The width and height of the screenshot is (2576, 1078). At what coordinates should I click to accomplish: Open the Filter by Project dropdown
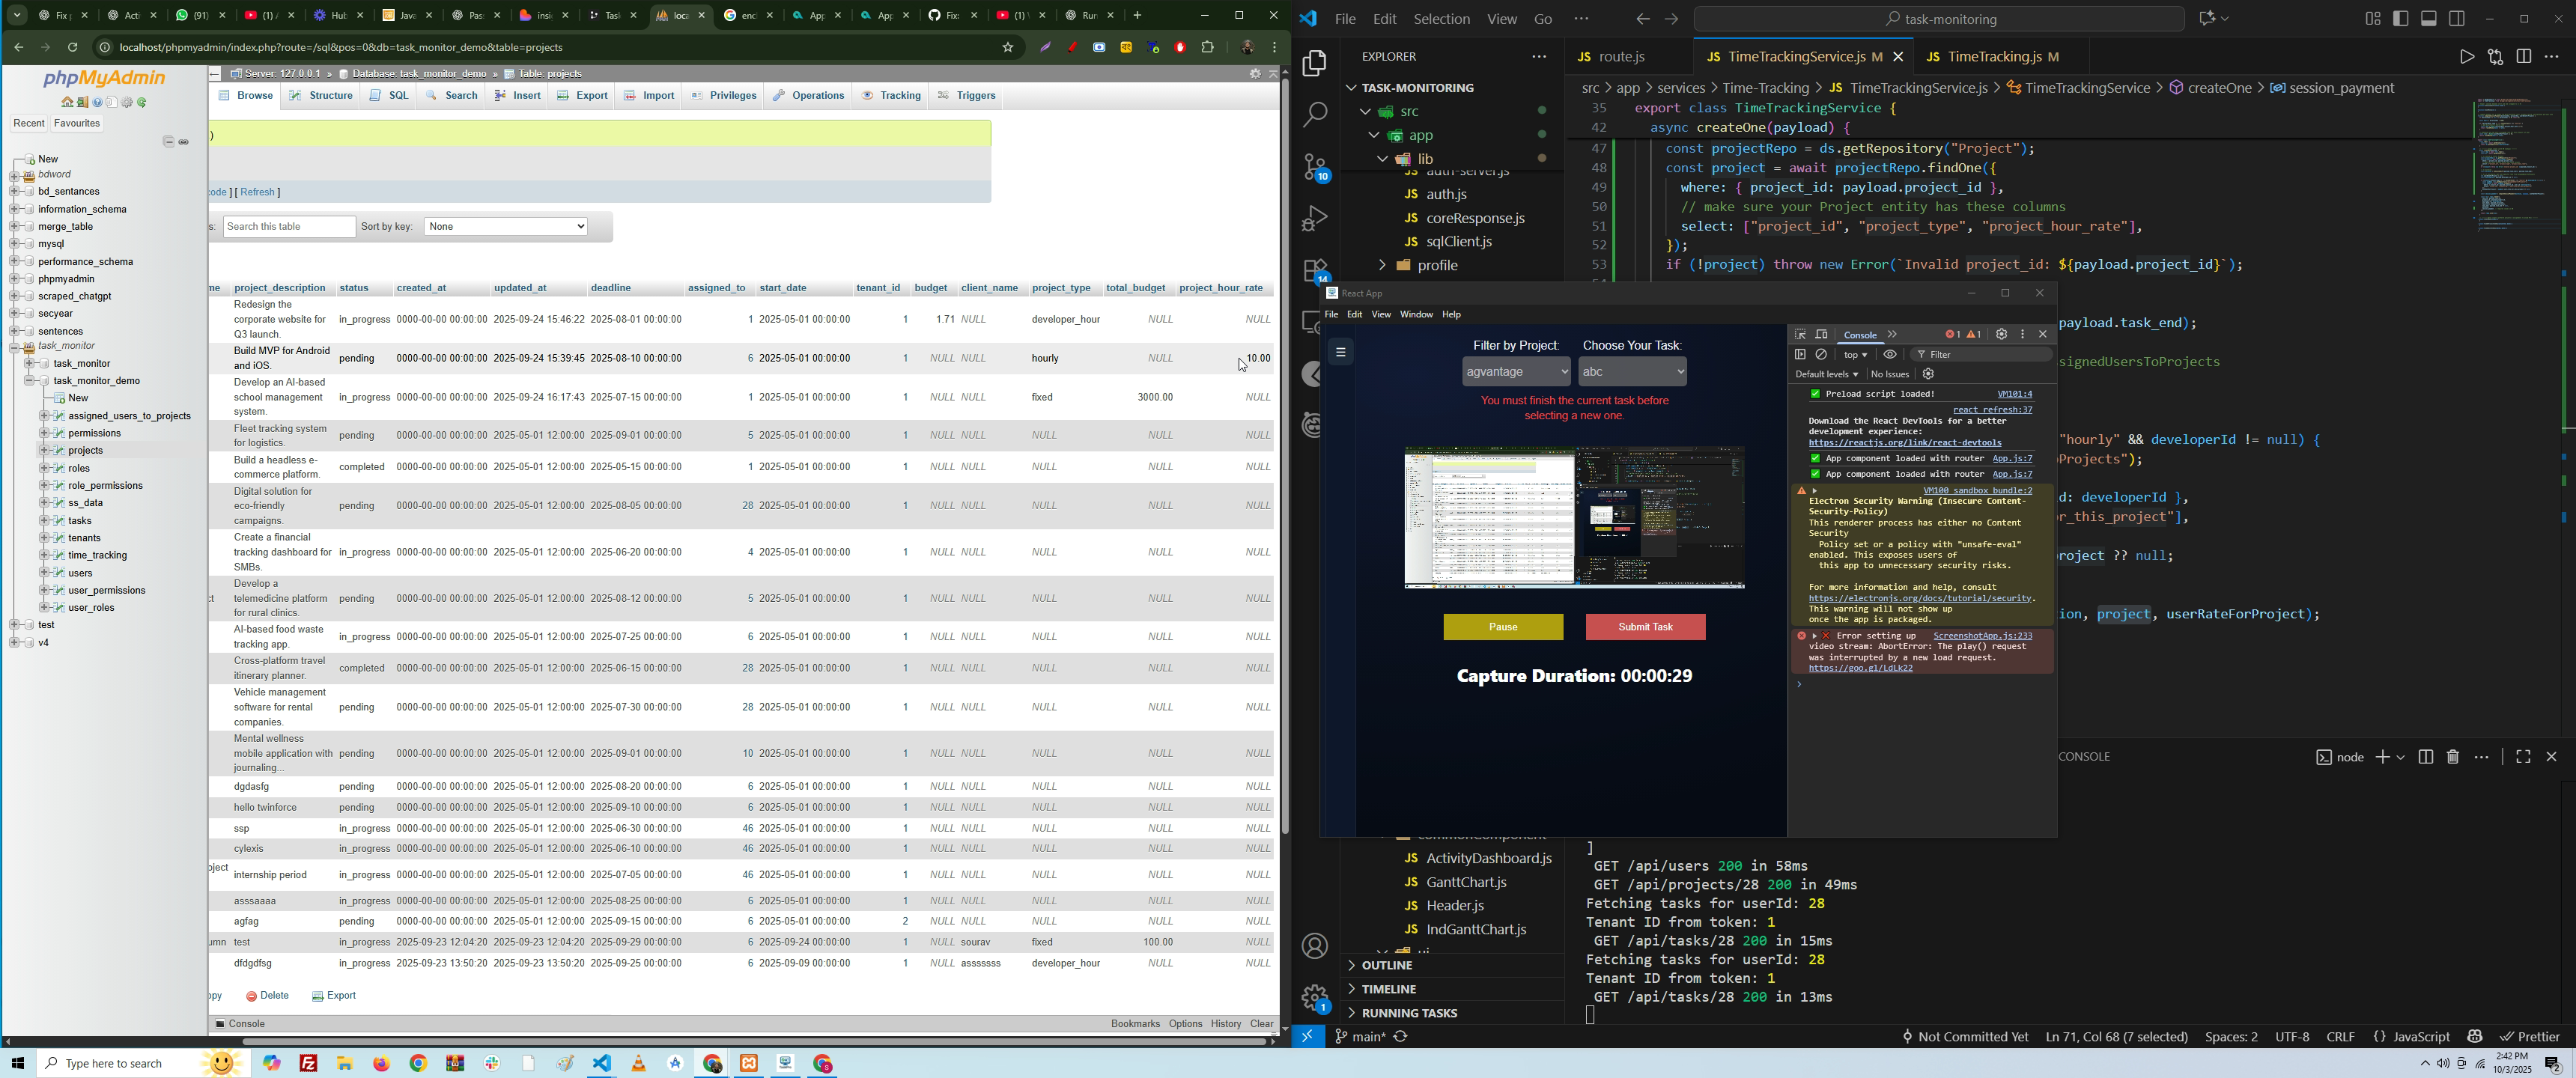1516,372
